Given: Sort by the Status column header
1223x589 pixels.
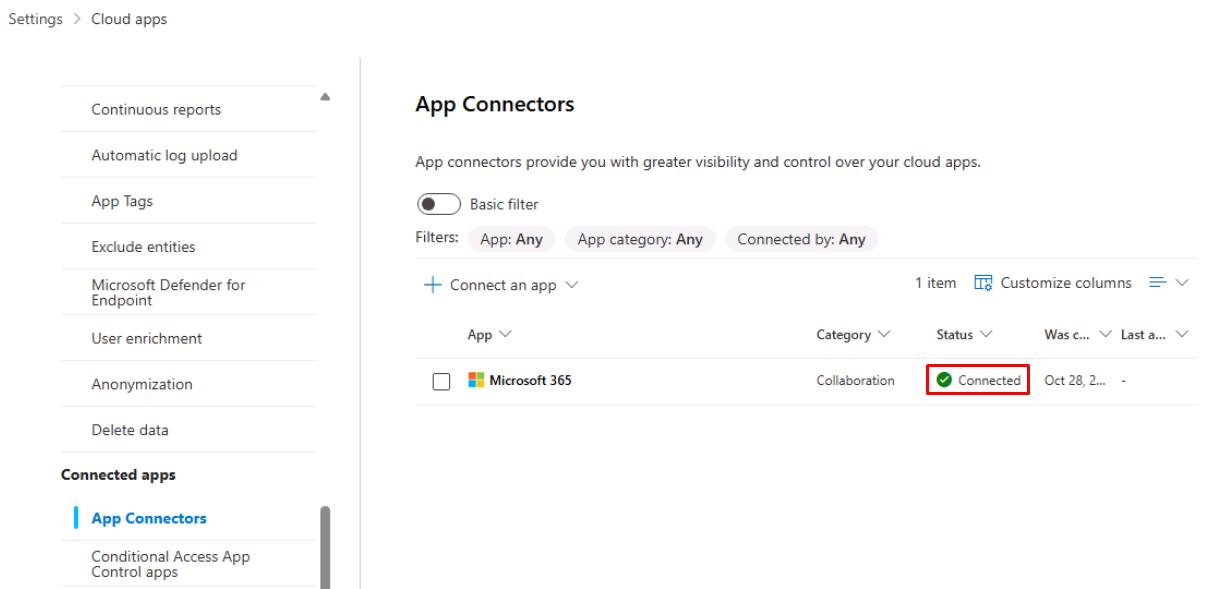Looking at the screenshot, I should click(x=963, y=335).
